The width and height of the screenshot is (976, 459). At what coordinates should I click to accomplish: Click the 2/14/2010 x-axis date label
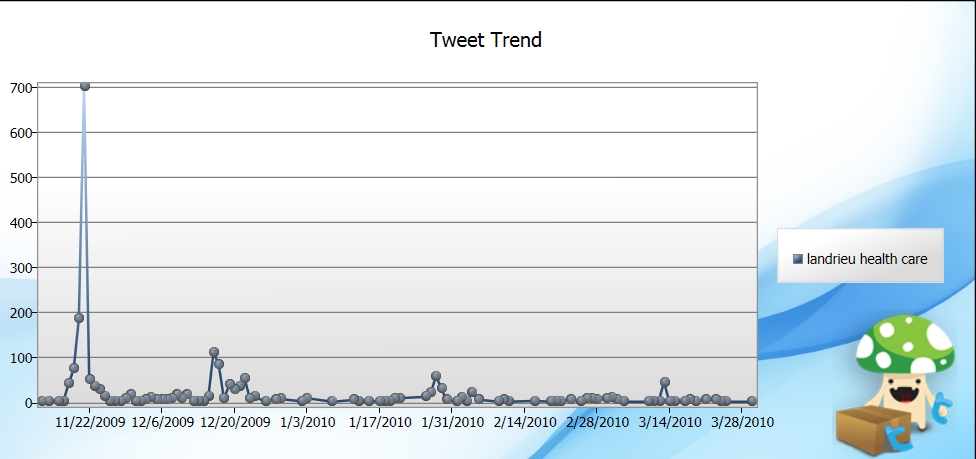point(525,422)
